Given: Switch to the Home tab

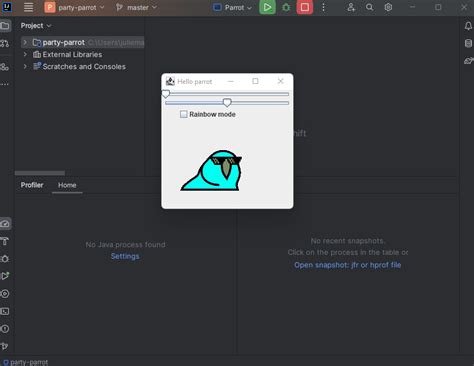Looking at the screenshot, I should point(67,185).
